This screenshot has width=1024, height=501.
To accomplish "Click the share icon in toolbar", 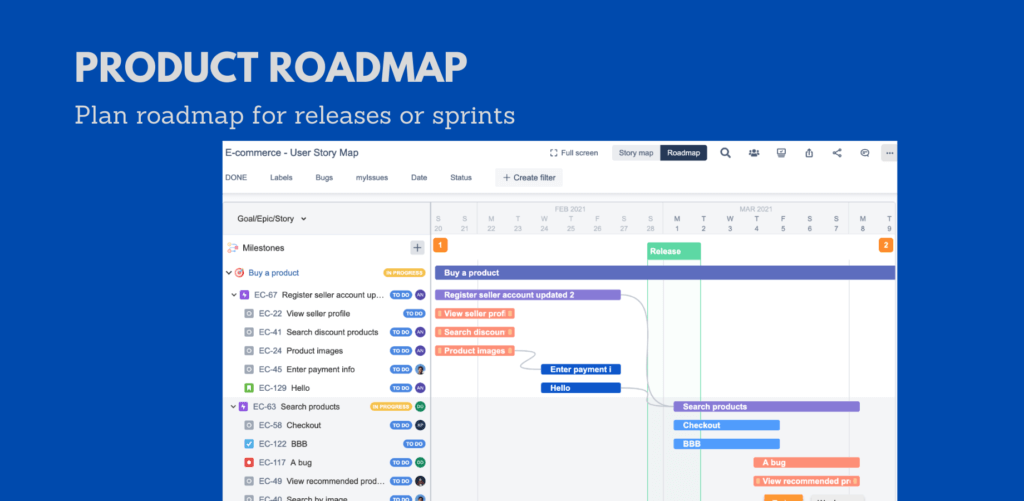I will click(837, 153).
